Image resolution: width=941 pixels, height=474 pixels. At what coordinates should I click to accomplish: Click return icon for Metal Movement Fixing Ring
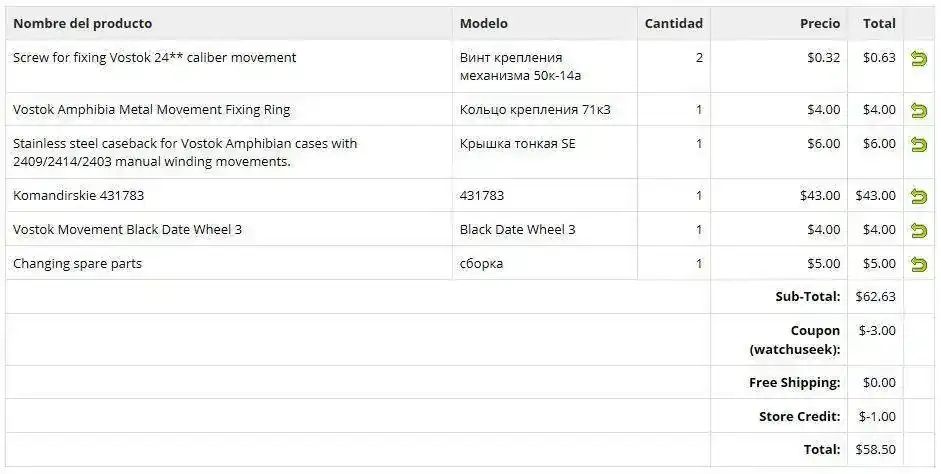pos(918,110)
